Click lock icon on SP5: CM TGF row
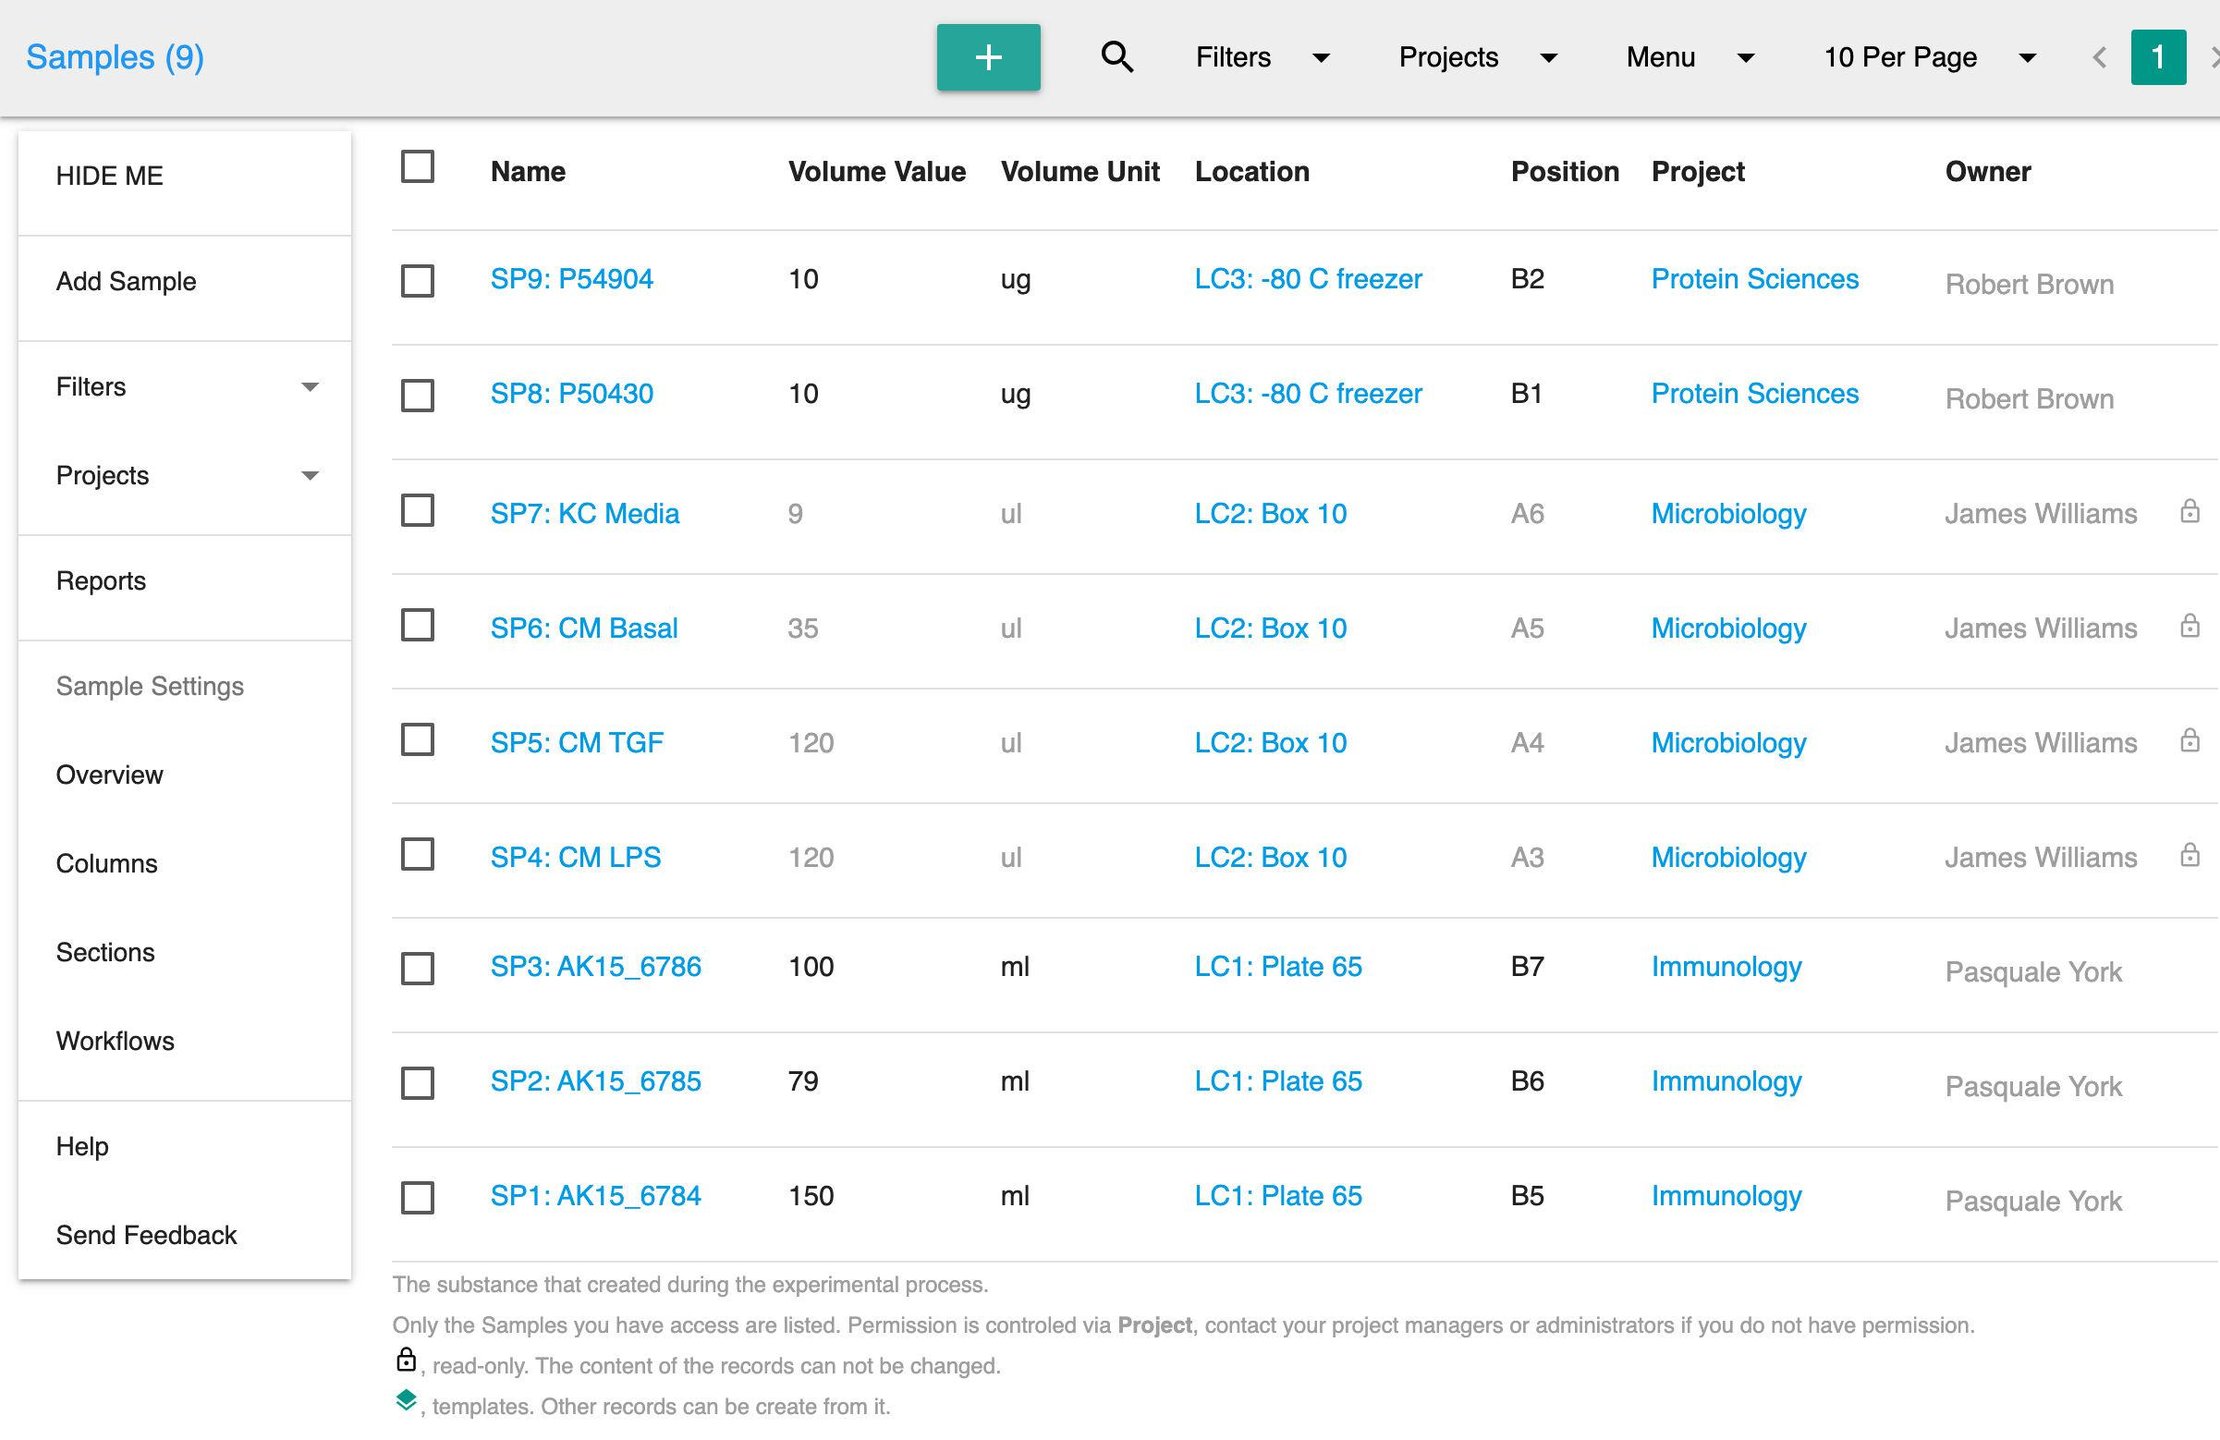 tap(2189, 741)
